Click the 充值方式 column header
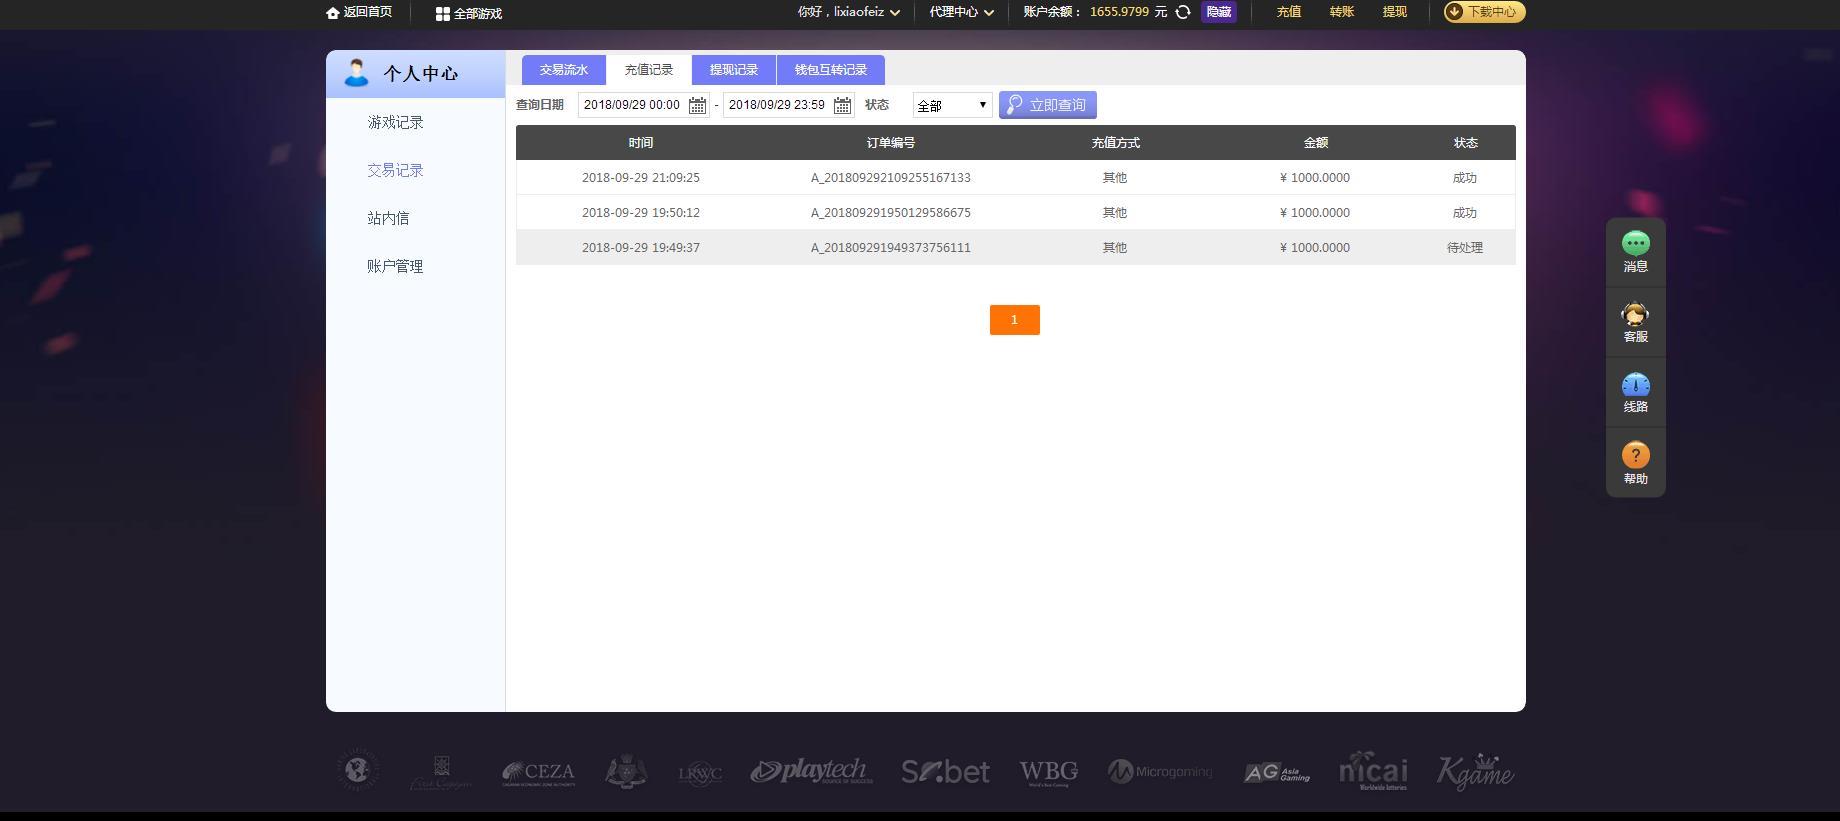The height and width of the screenshot is (821, 1840). [x=1116, y=143]
